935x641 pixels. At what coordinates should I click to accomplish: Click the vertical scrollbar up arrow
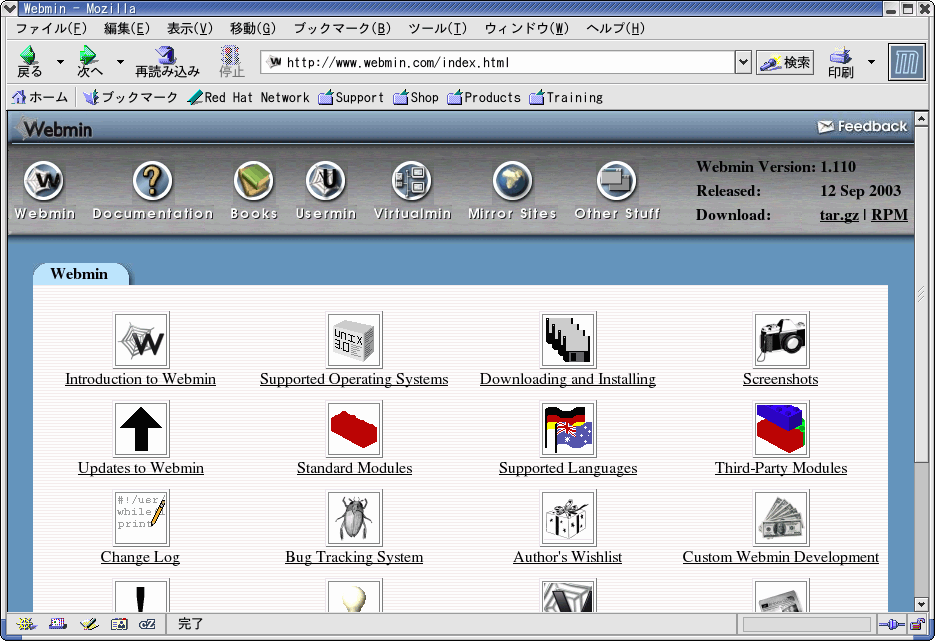(921, 119)
